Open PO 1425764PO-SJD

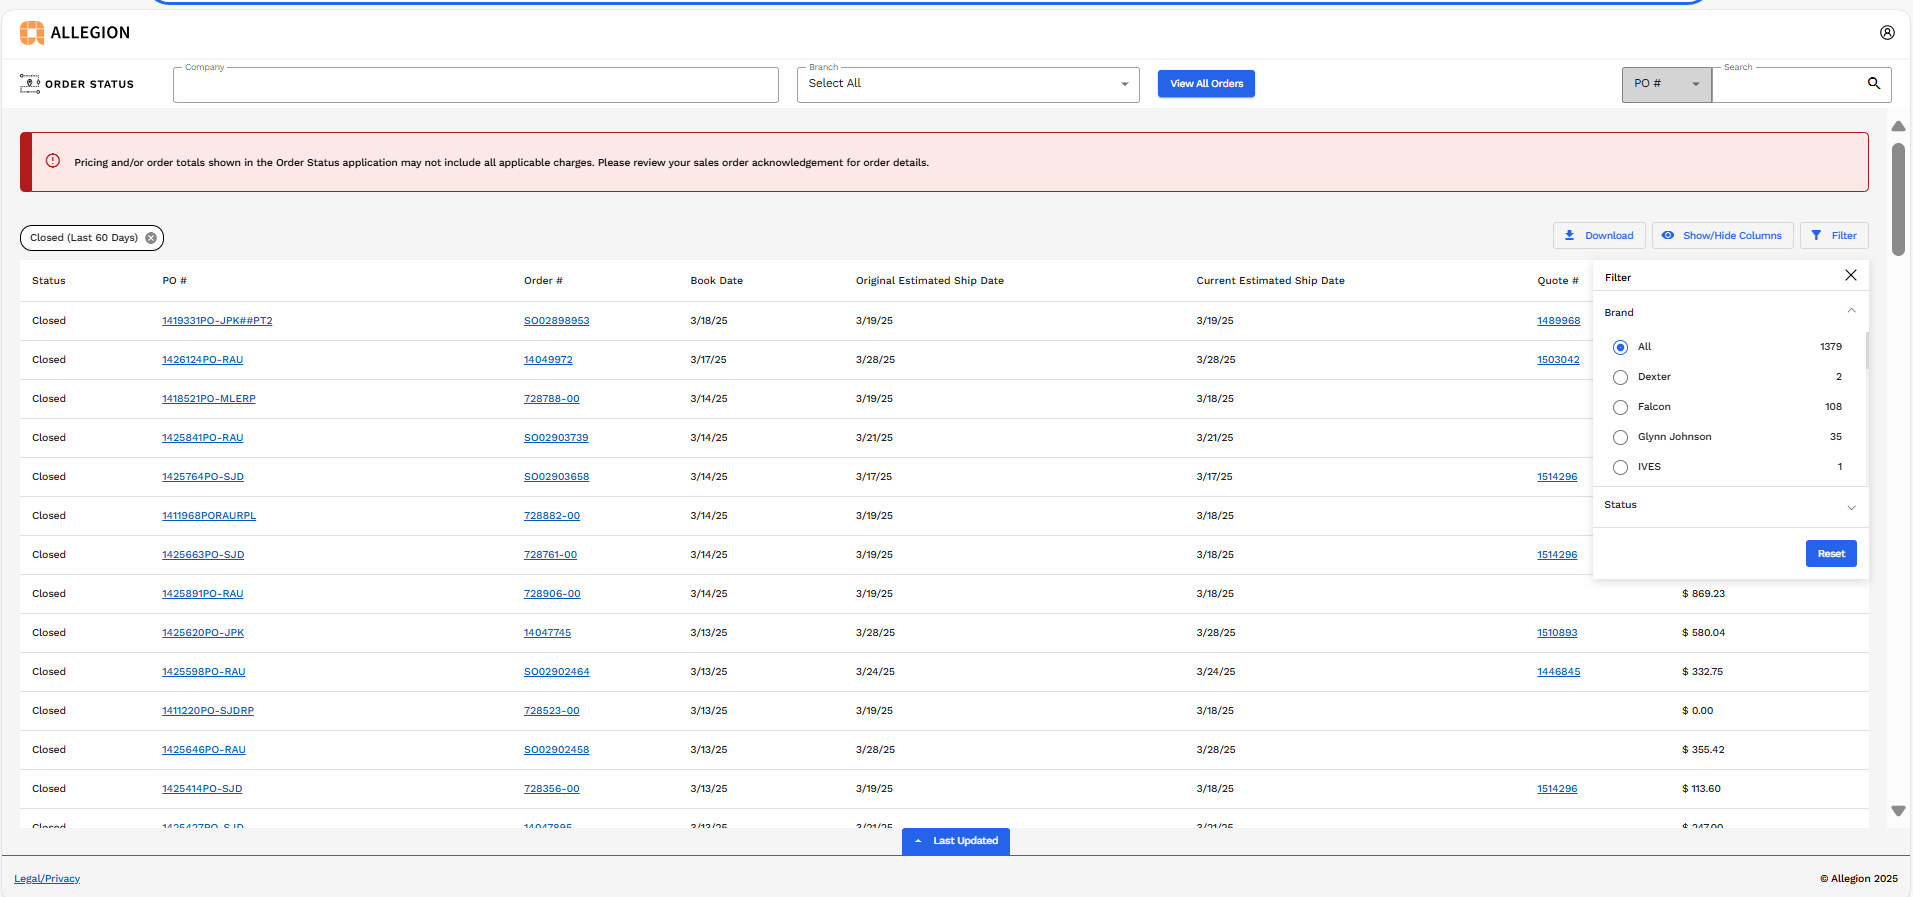click(x=203, y=477)
